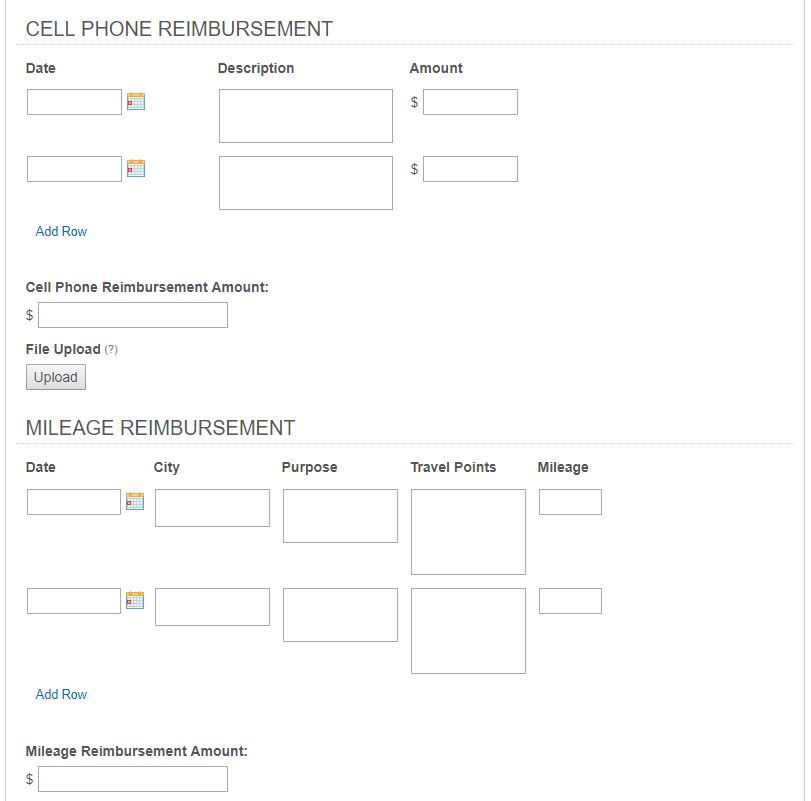Click first mileage Purpose box
The width and height of the screenshot is (811, 801).
[x=340, y=516]
